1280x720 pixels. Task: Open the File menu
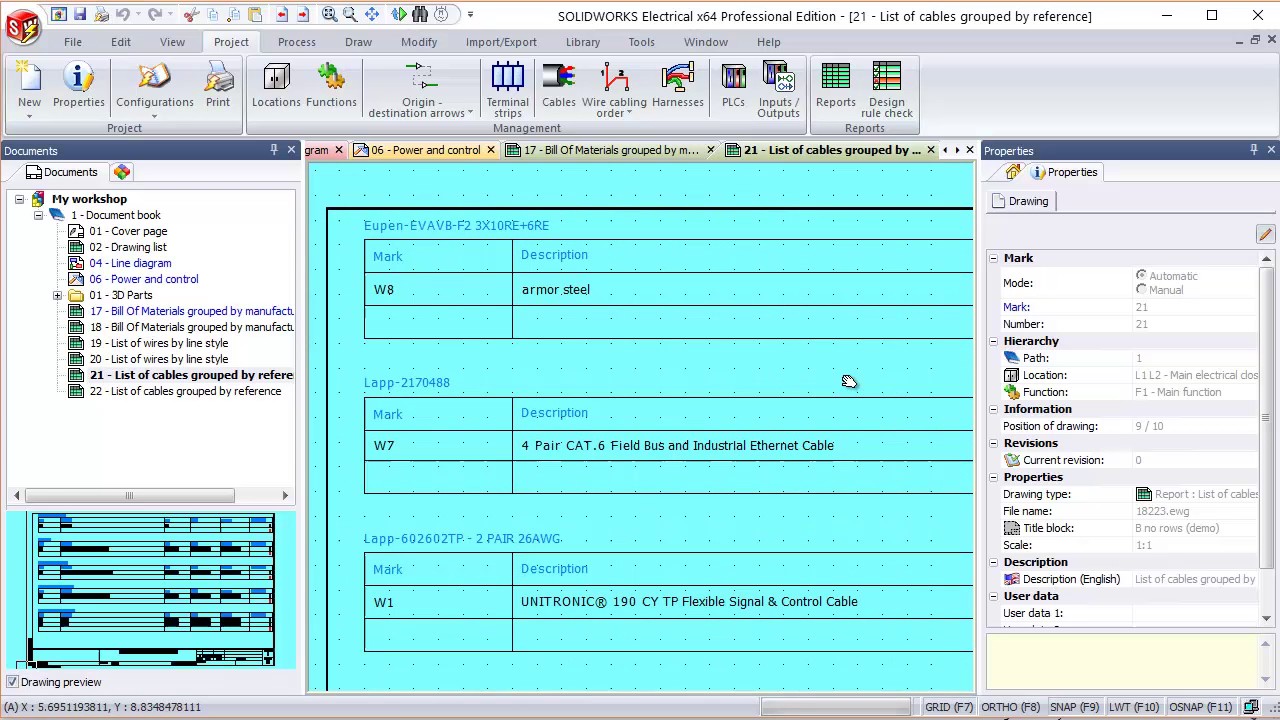click(73, 42)
